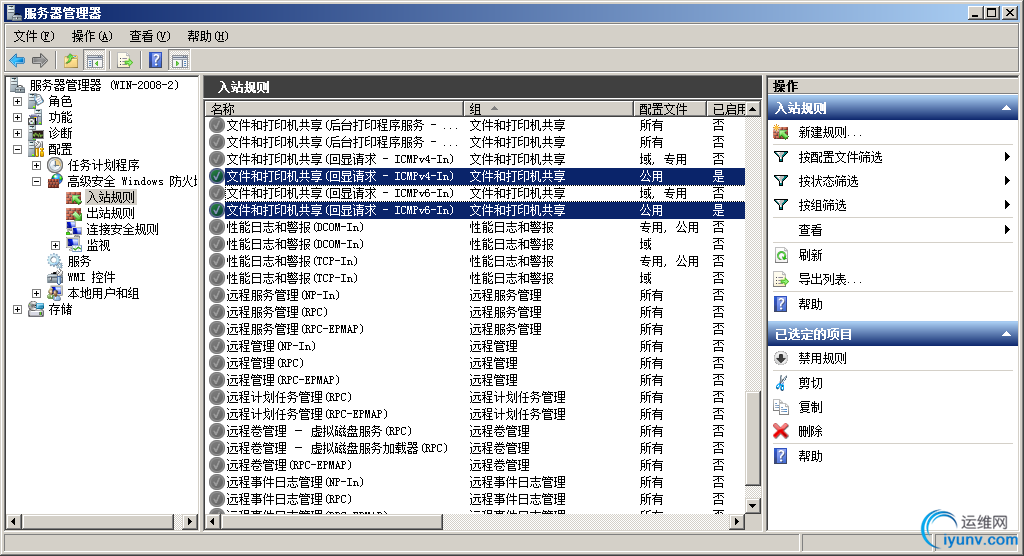
Task: Expand the 诊断 tree node
Action: [18, 133]
